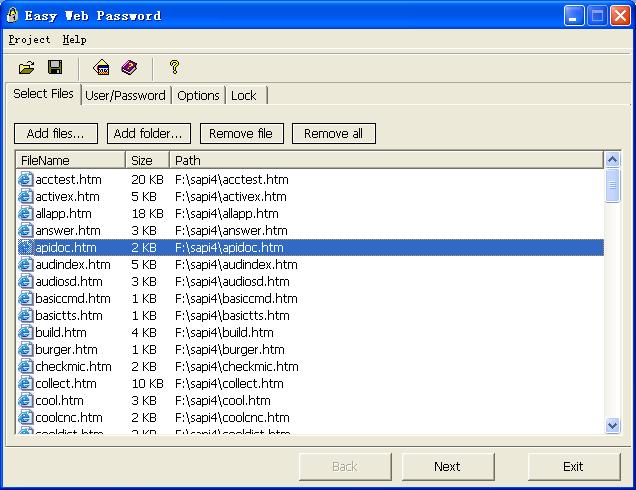Click the file list scroll up arrow
The image size is (636, 490).
612,159
